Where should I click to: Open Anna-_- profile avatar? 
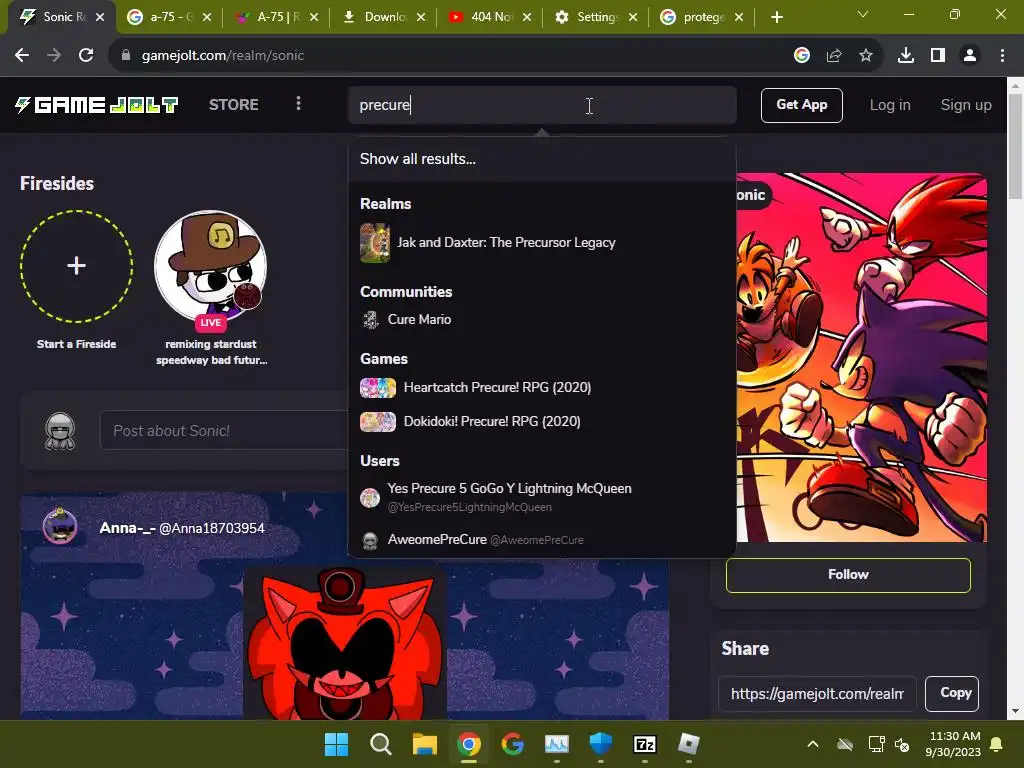click(x=60, y=526)
